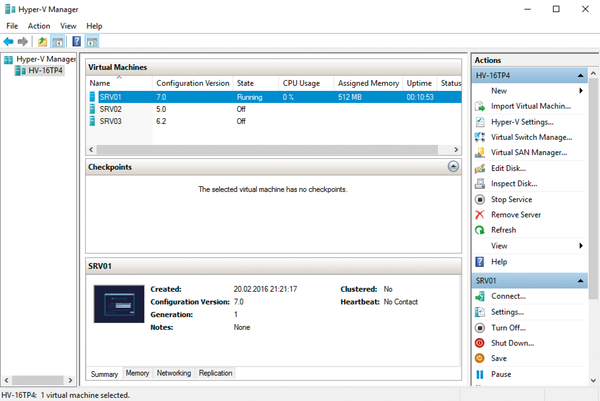The width and height of the screenshot is (600, 401).
Task: Select the SRV03 row name text
Action: (x=111, y=121)
